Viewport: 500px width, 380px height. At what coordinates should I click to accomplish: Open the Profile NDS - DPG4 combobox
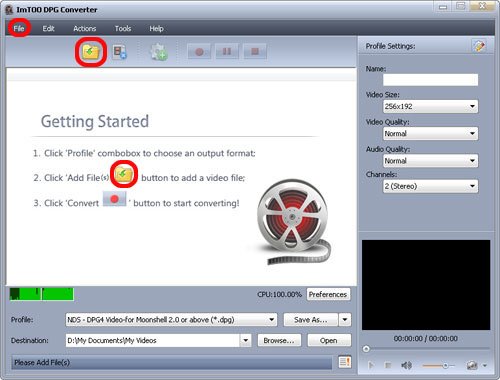click(171, 320)
